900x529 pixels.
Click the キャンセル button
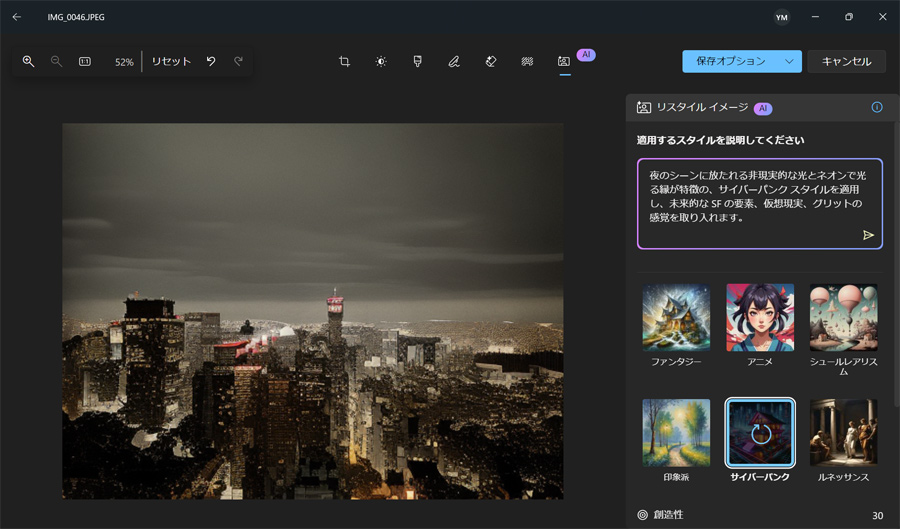click(846, 61)
